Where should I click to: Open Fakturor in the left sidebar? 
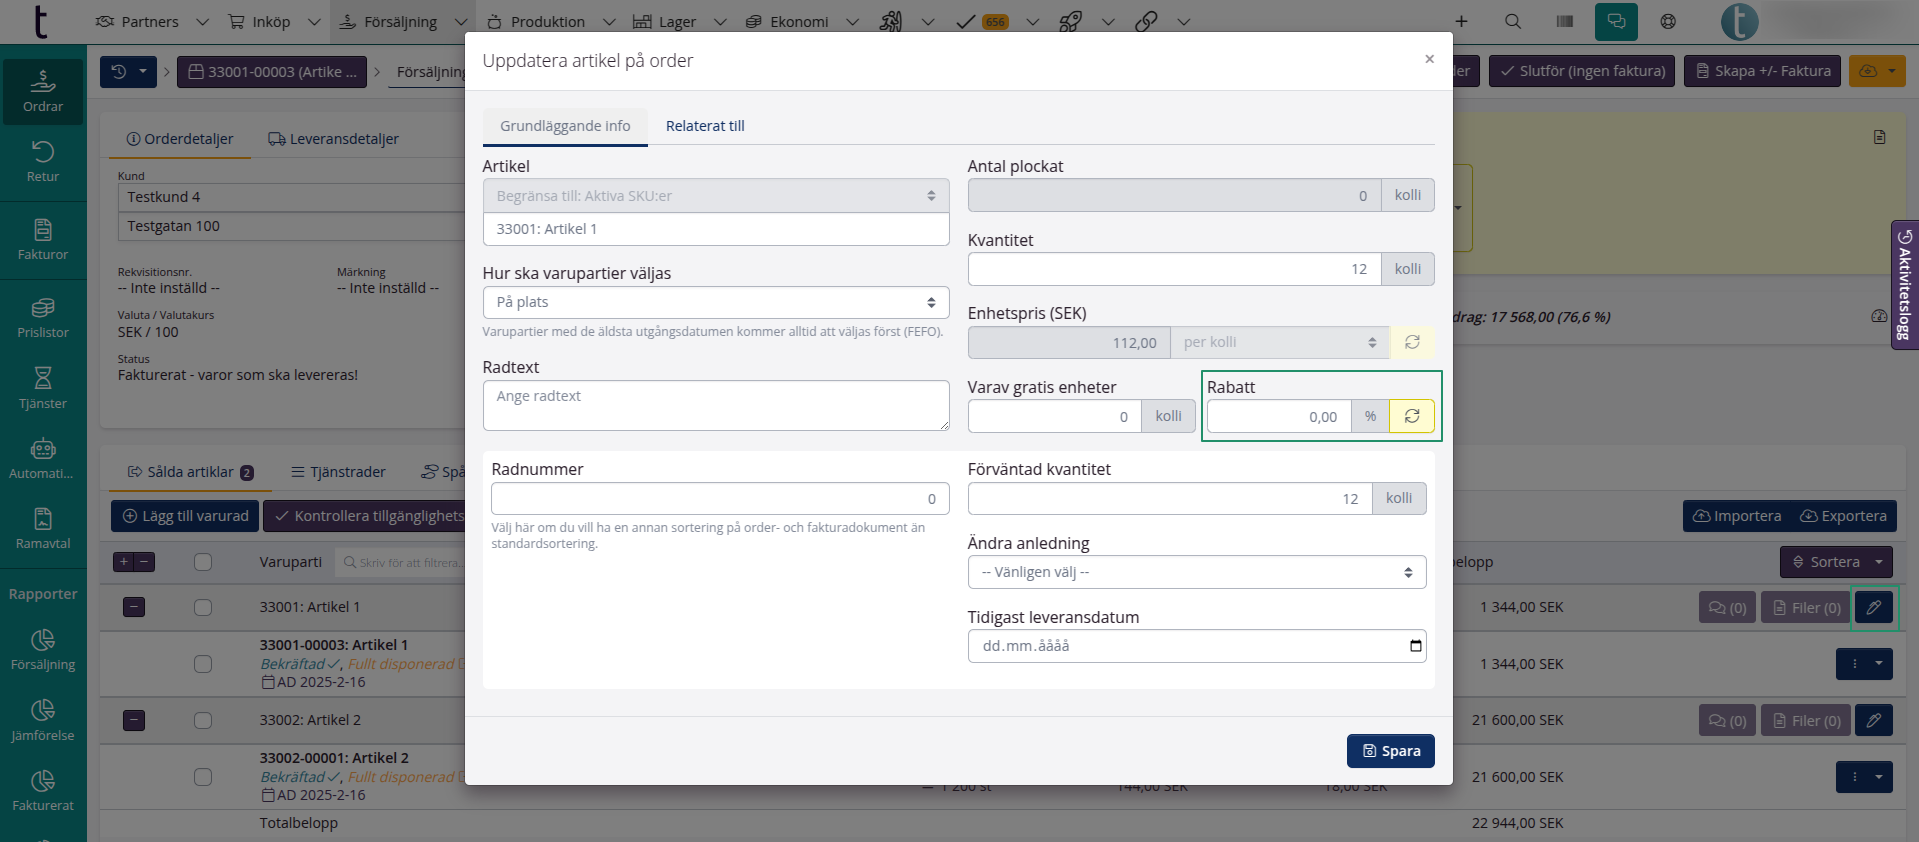coord(43,239)
